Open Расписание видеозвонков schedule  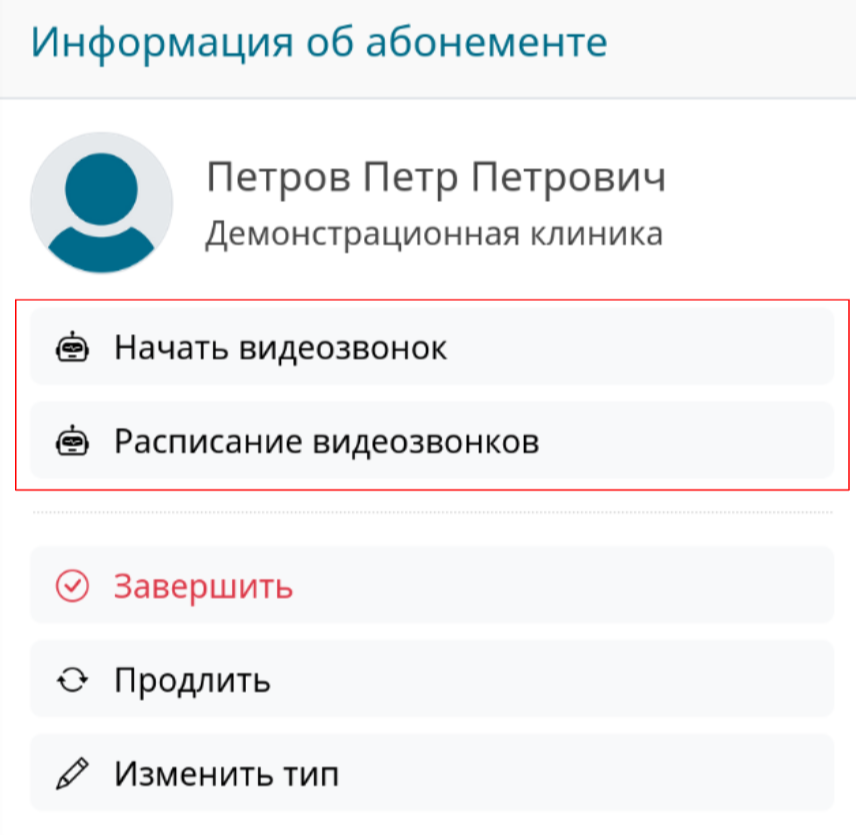326,441
